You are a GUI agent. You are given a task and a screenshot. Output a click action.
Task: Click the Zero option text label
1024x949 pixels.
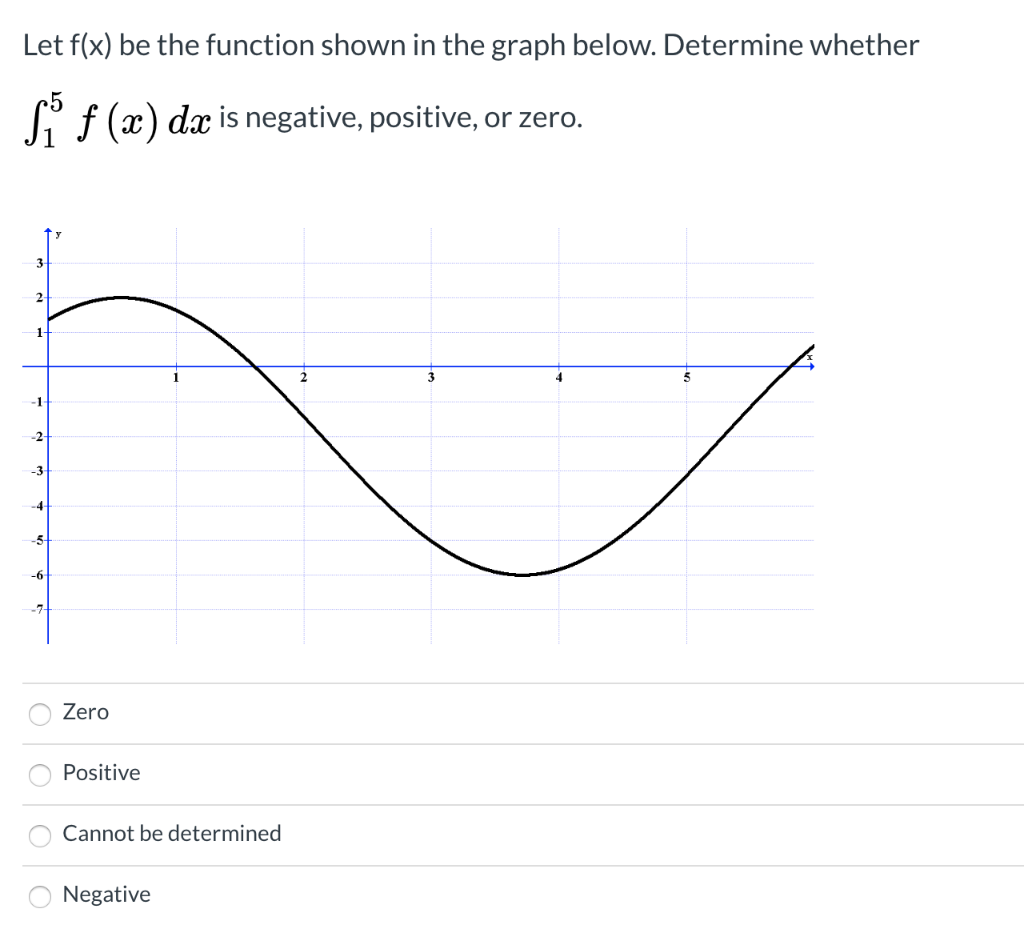coord(85,712)
